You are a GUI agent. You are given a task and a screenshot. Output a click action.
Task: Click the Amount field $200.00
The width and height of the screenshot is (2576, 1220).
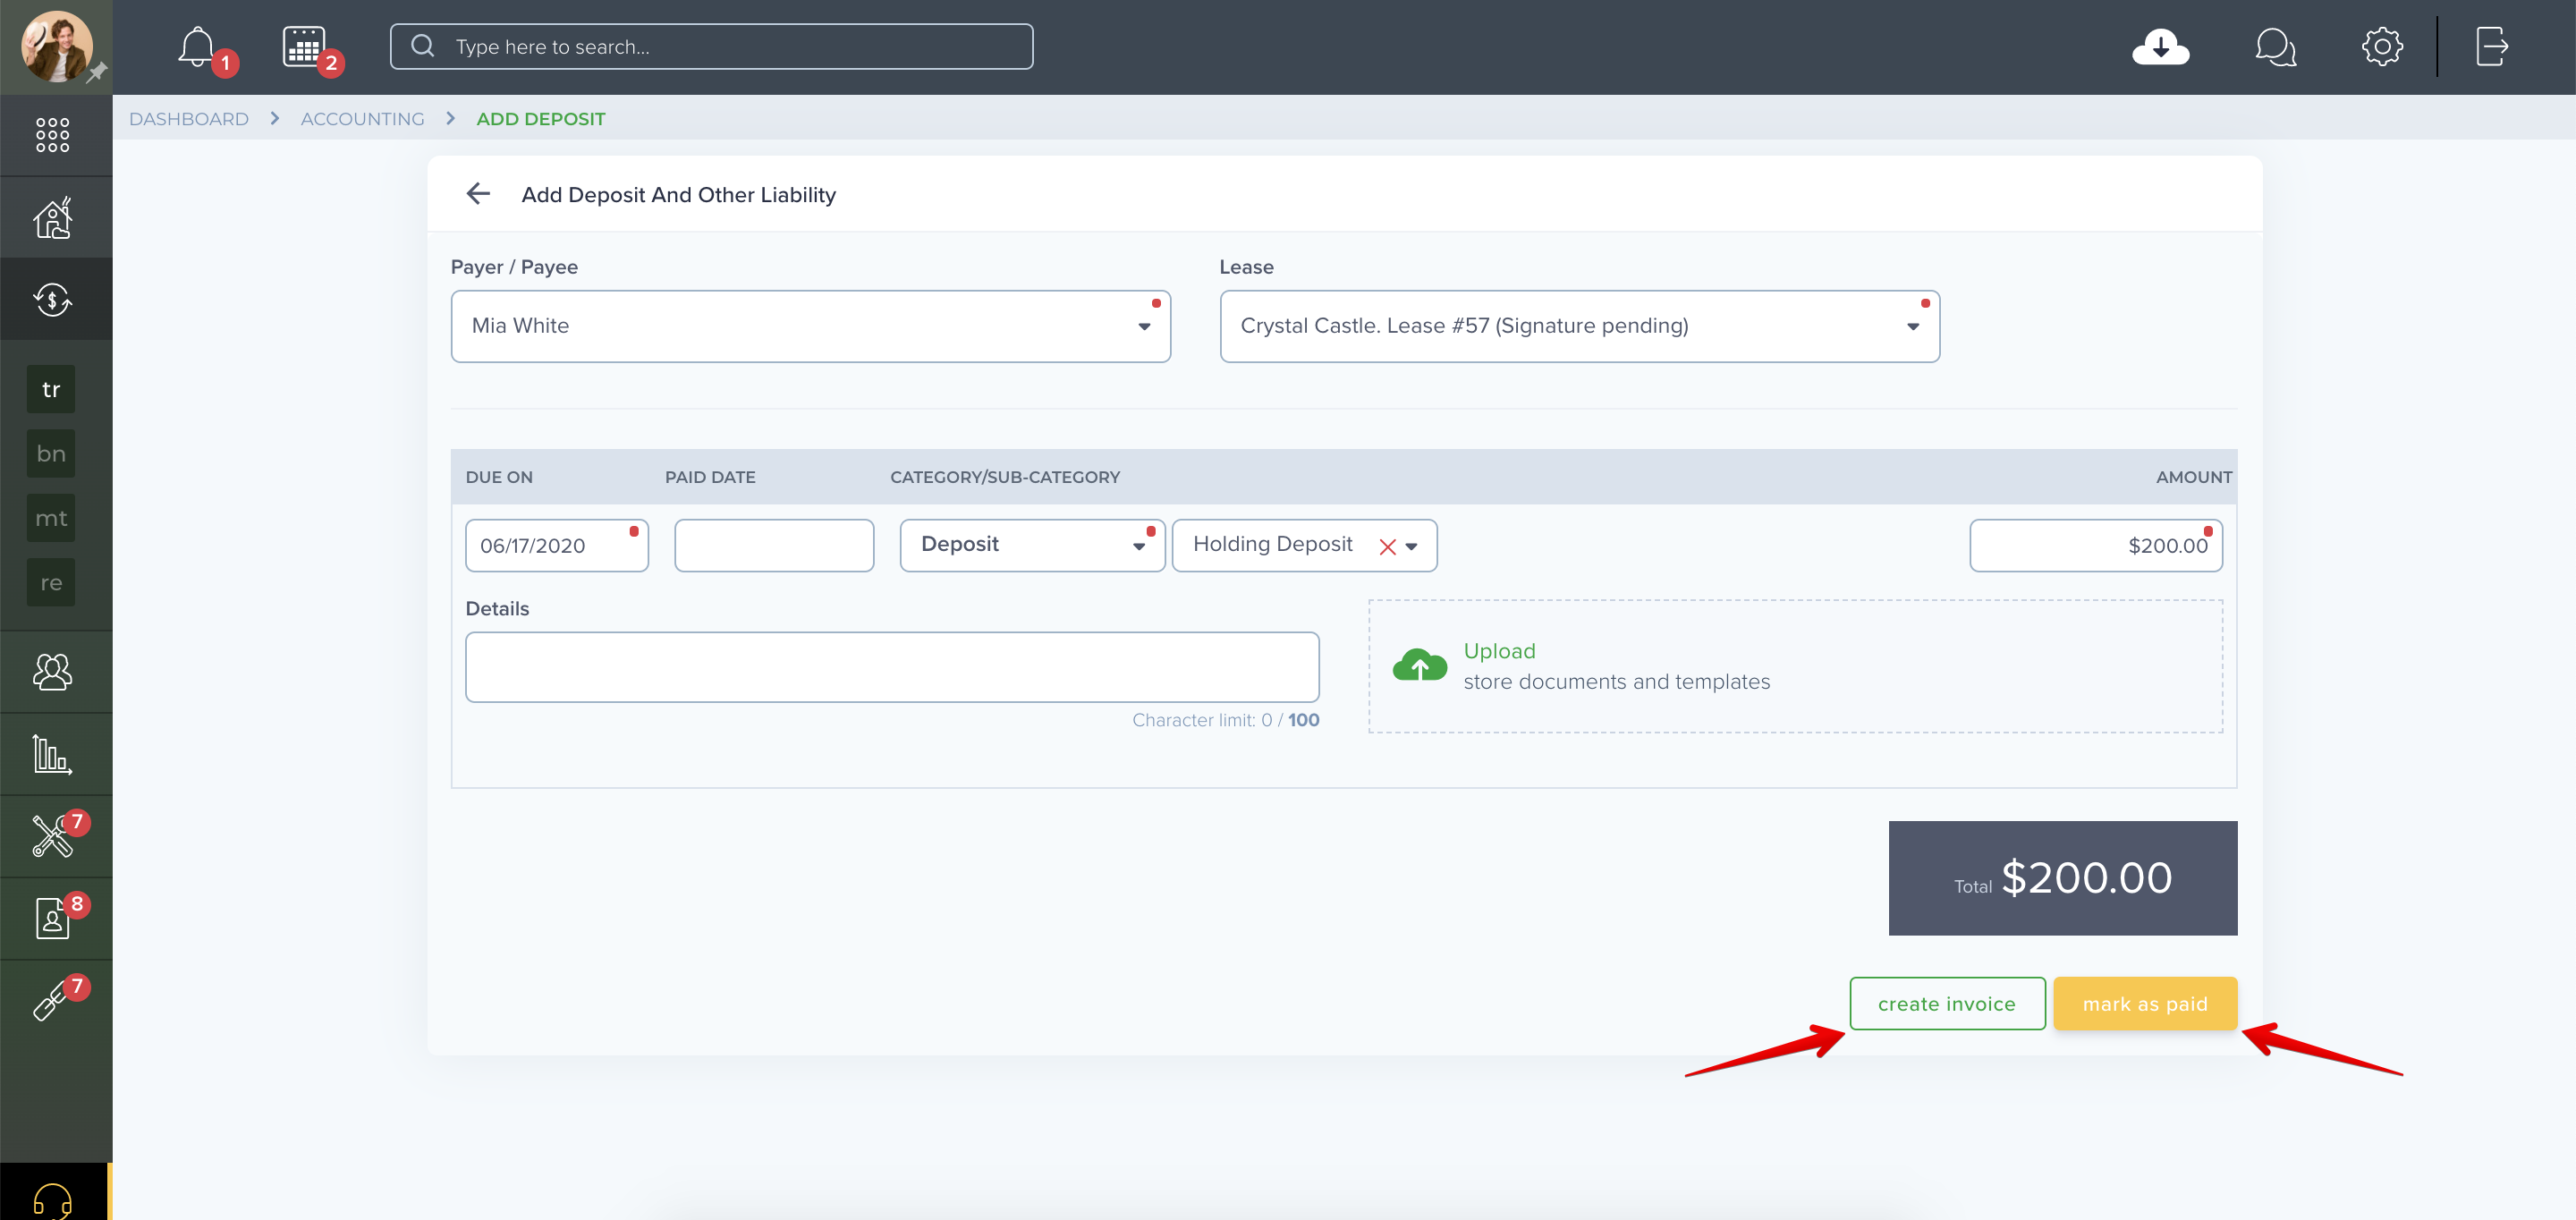tap(2096, 545)
